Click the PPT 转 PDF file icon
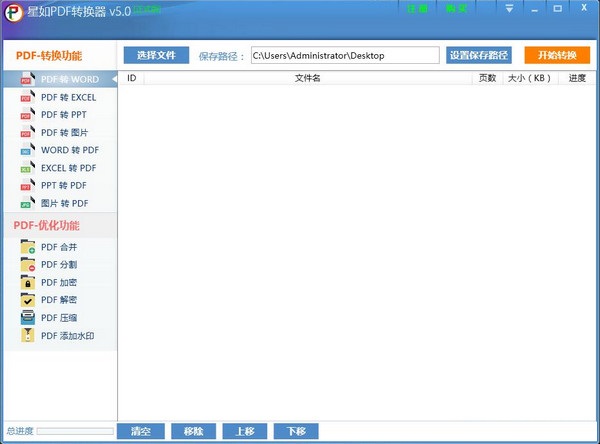Image resolution: width=600 pixels, height=444 pixels. pyautogui.click(x=28, y=185)
